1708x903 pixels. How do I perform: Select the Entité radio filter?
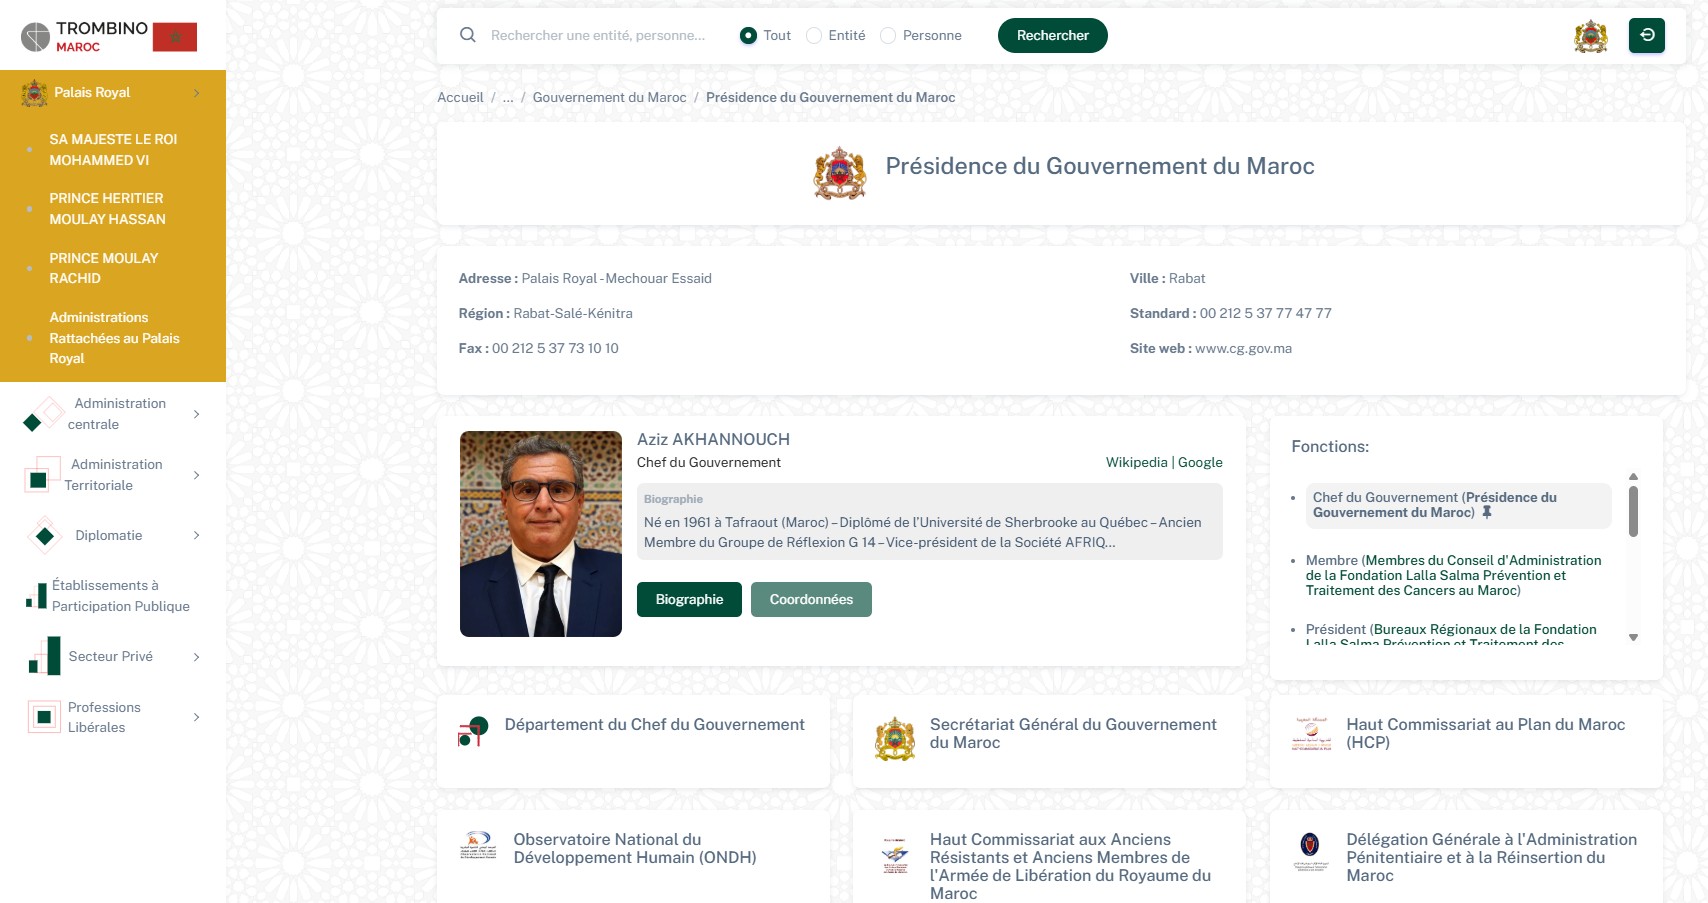tap(814, 36)
